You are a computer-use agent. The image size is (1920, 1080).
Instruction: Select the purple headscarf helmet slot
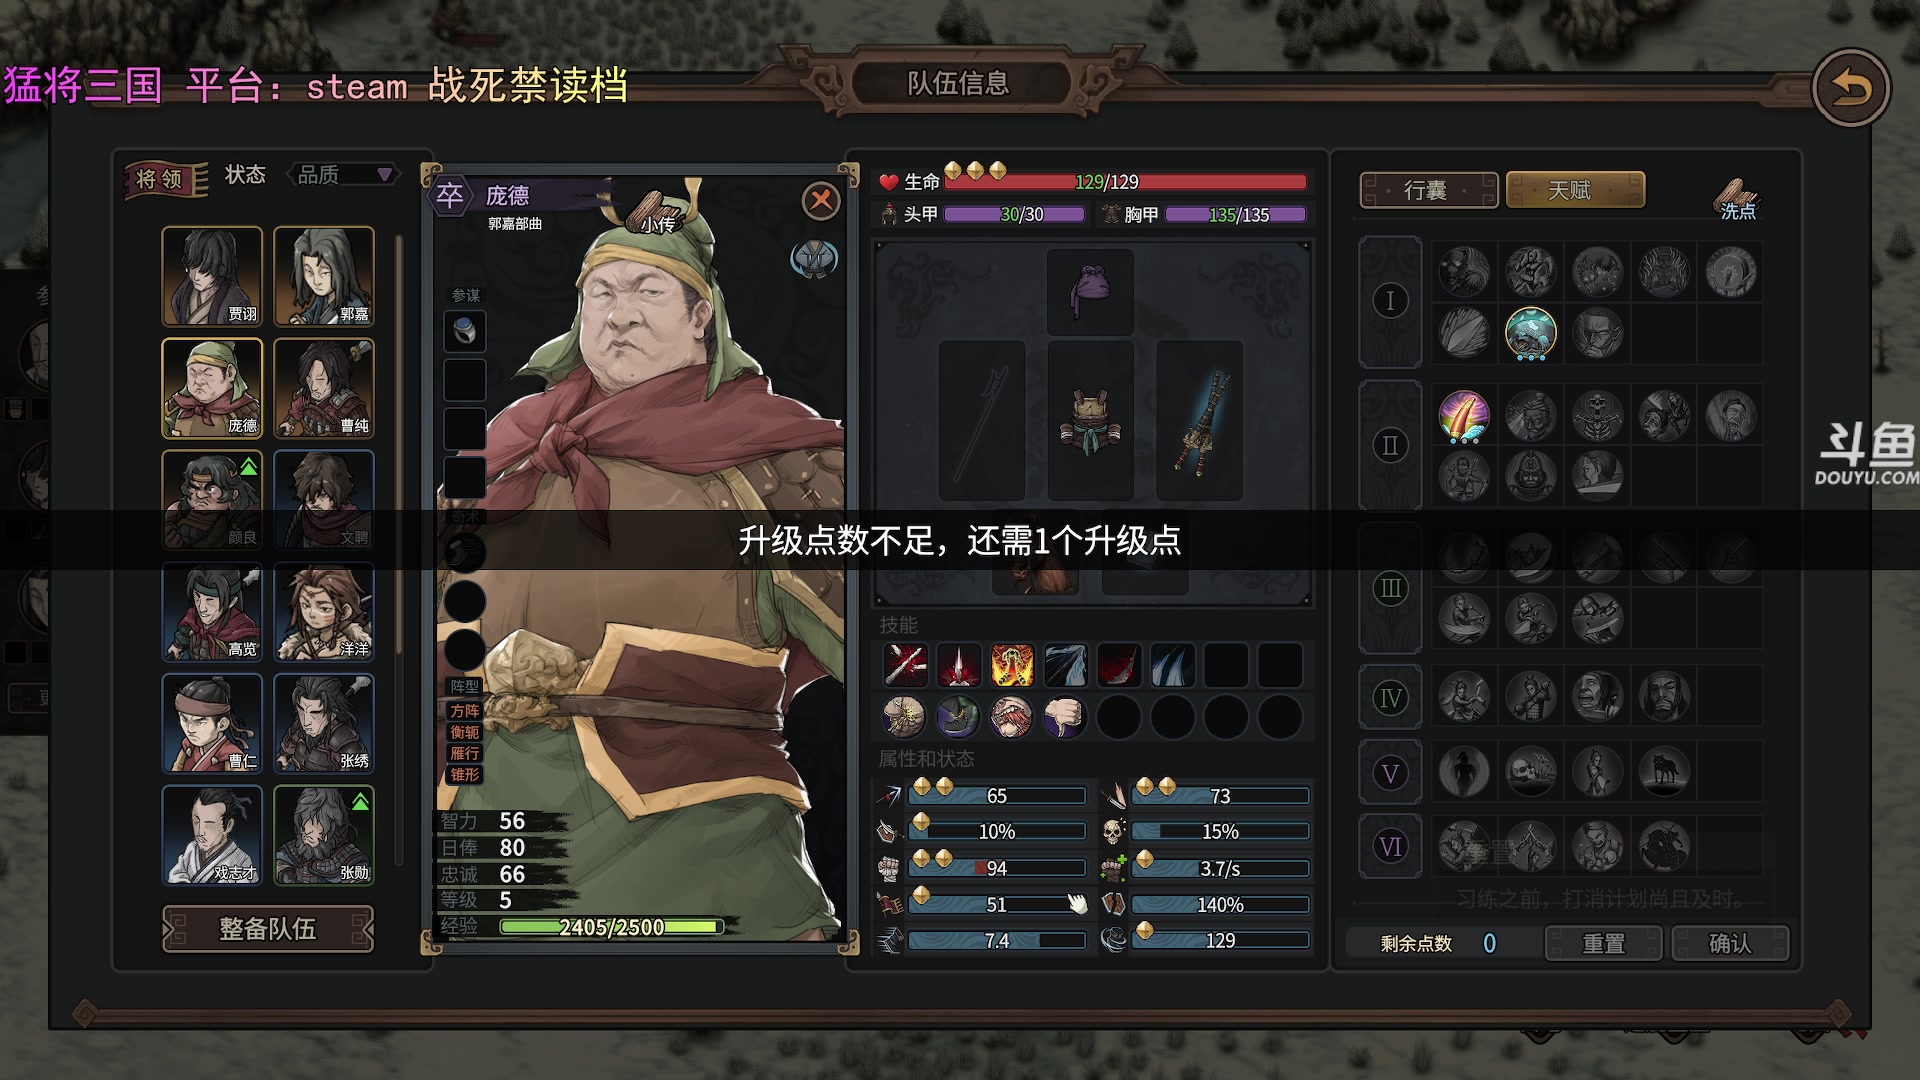[1090, 292]
